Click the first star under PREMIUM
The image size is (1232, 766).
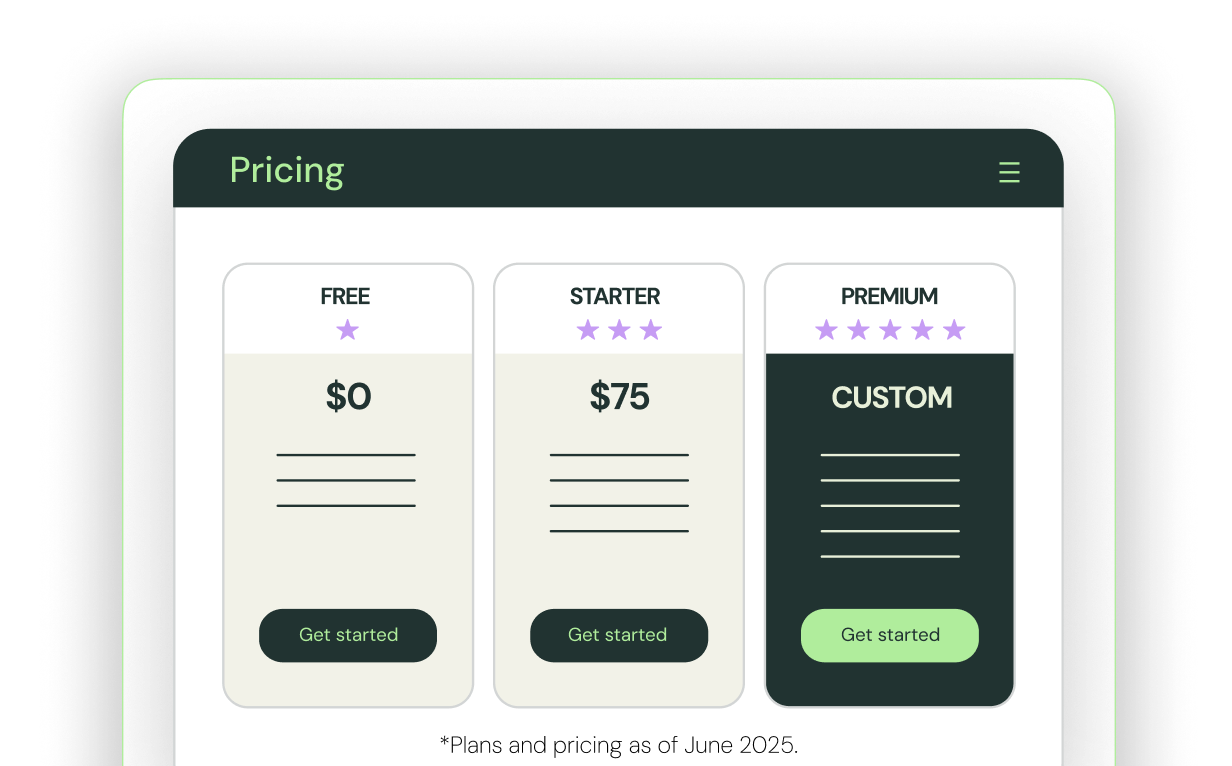click(x=826, y=329)
